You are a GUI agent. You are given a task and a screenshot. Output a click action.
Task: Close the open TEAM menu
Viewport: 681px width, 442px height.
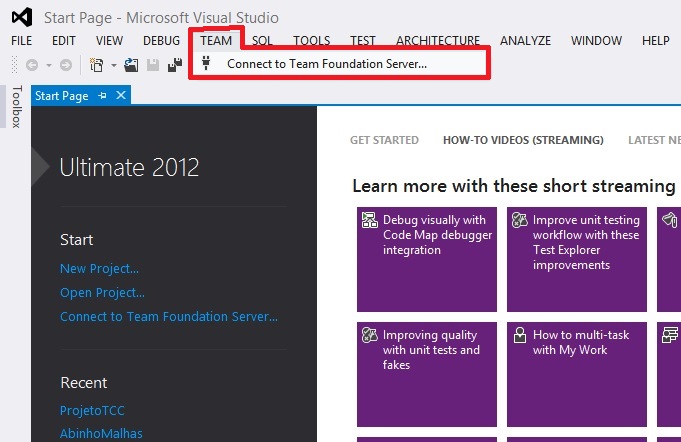(x=216, y=41)
